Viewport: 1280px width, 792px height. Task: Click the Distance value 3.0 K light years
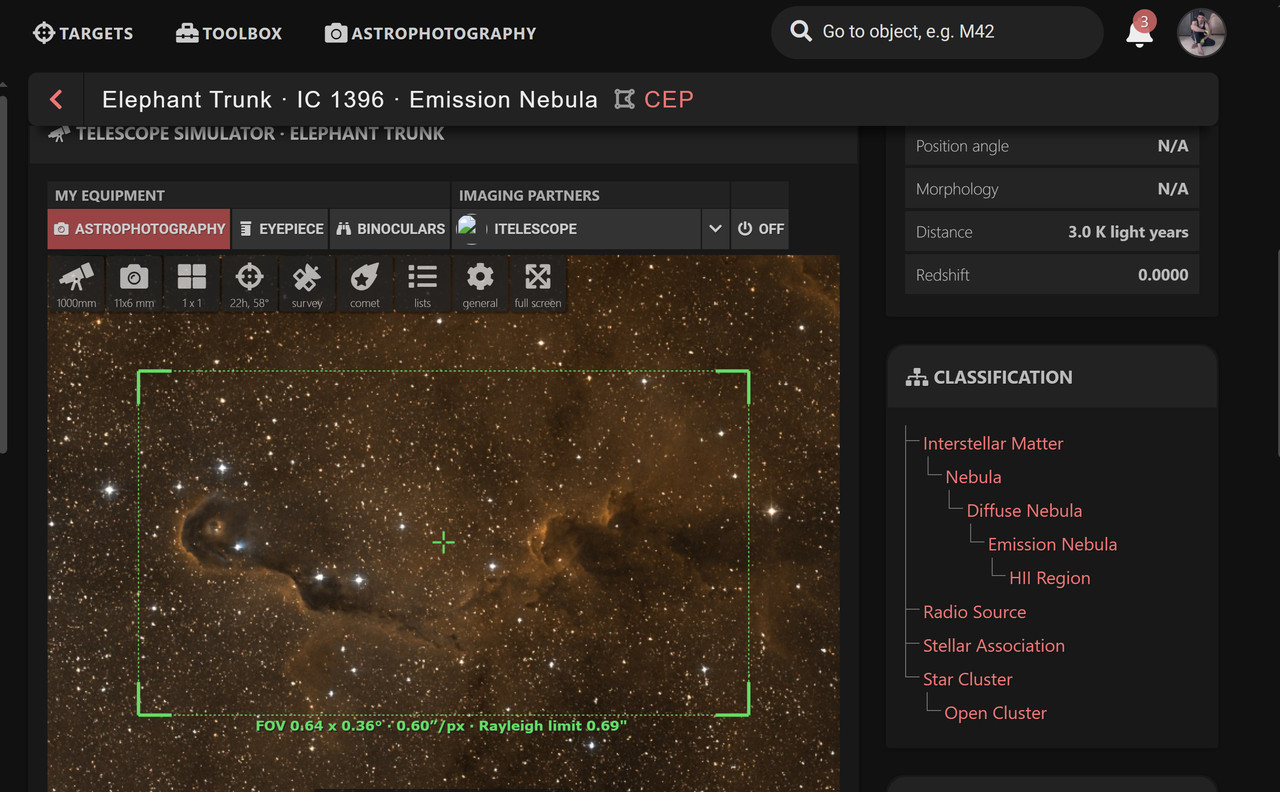(1128, 232)
